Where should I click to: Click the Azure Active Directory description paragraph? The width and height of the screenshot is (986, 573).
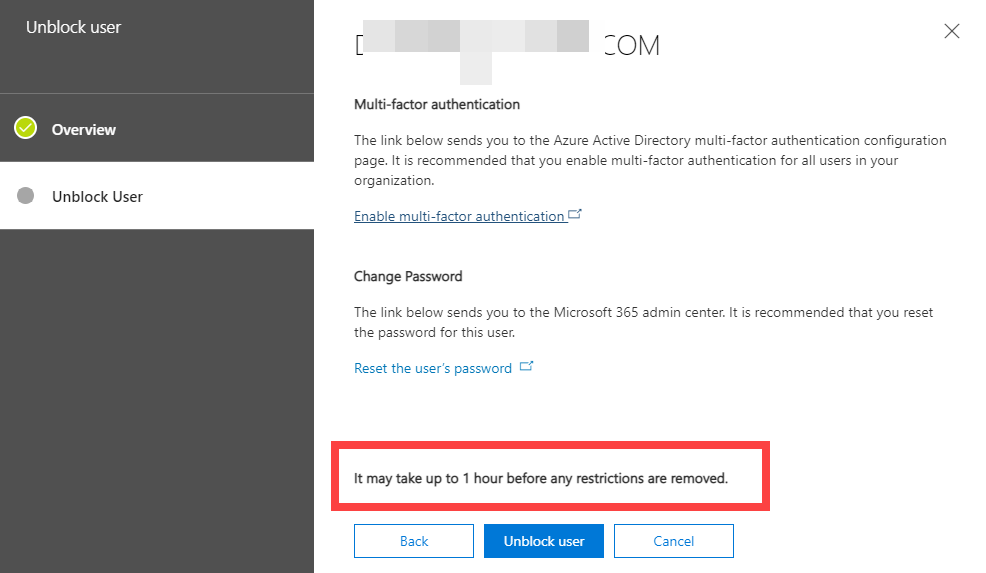(x=650, y=160)
